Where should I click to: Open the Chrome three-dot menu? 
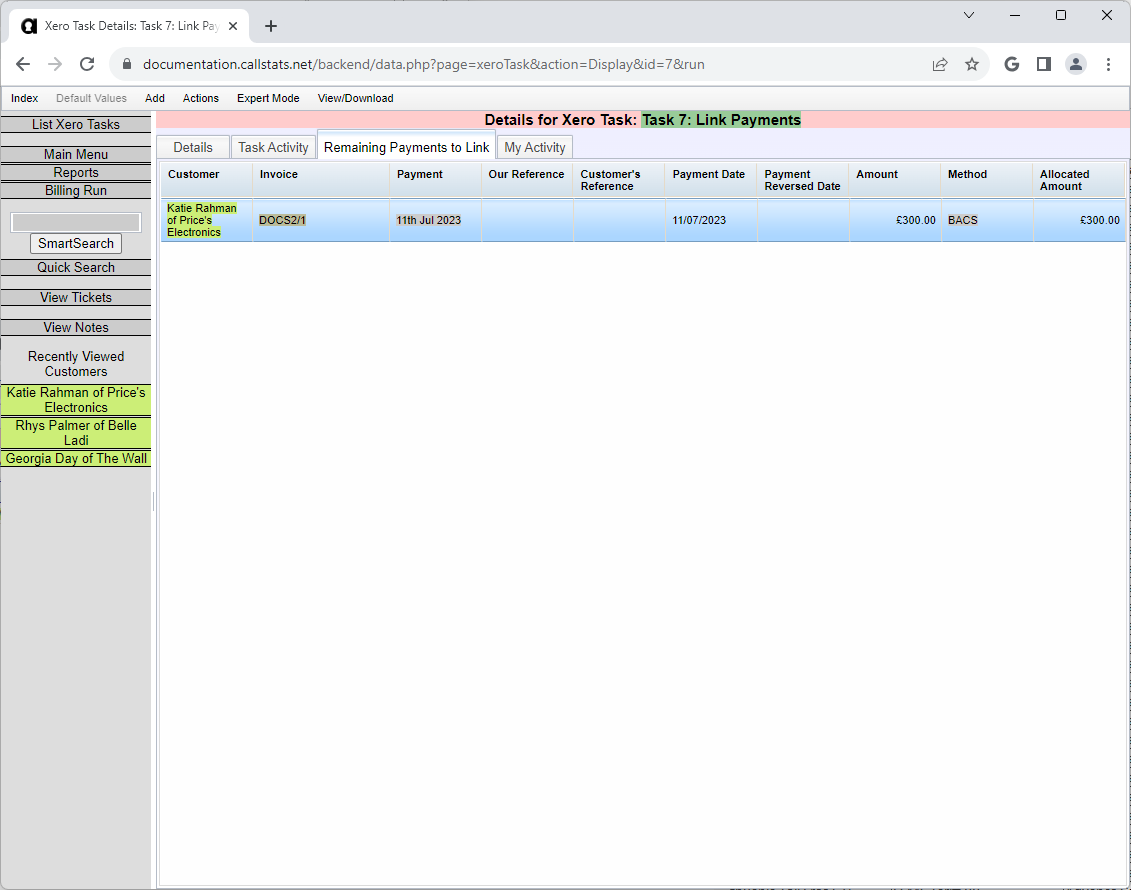(x=1108, y=64)
